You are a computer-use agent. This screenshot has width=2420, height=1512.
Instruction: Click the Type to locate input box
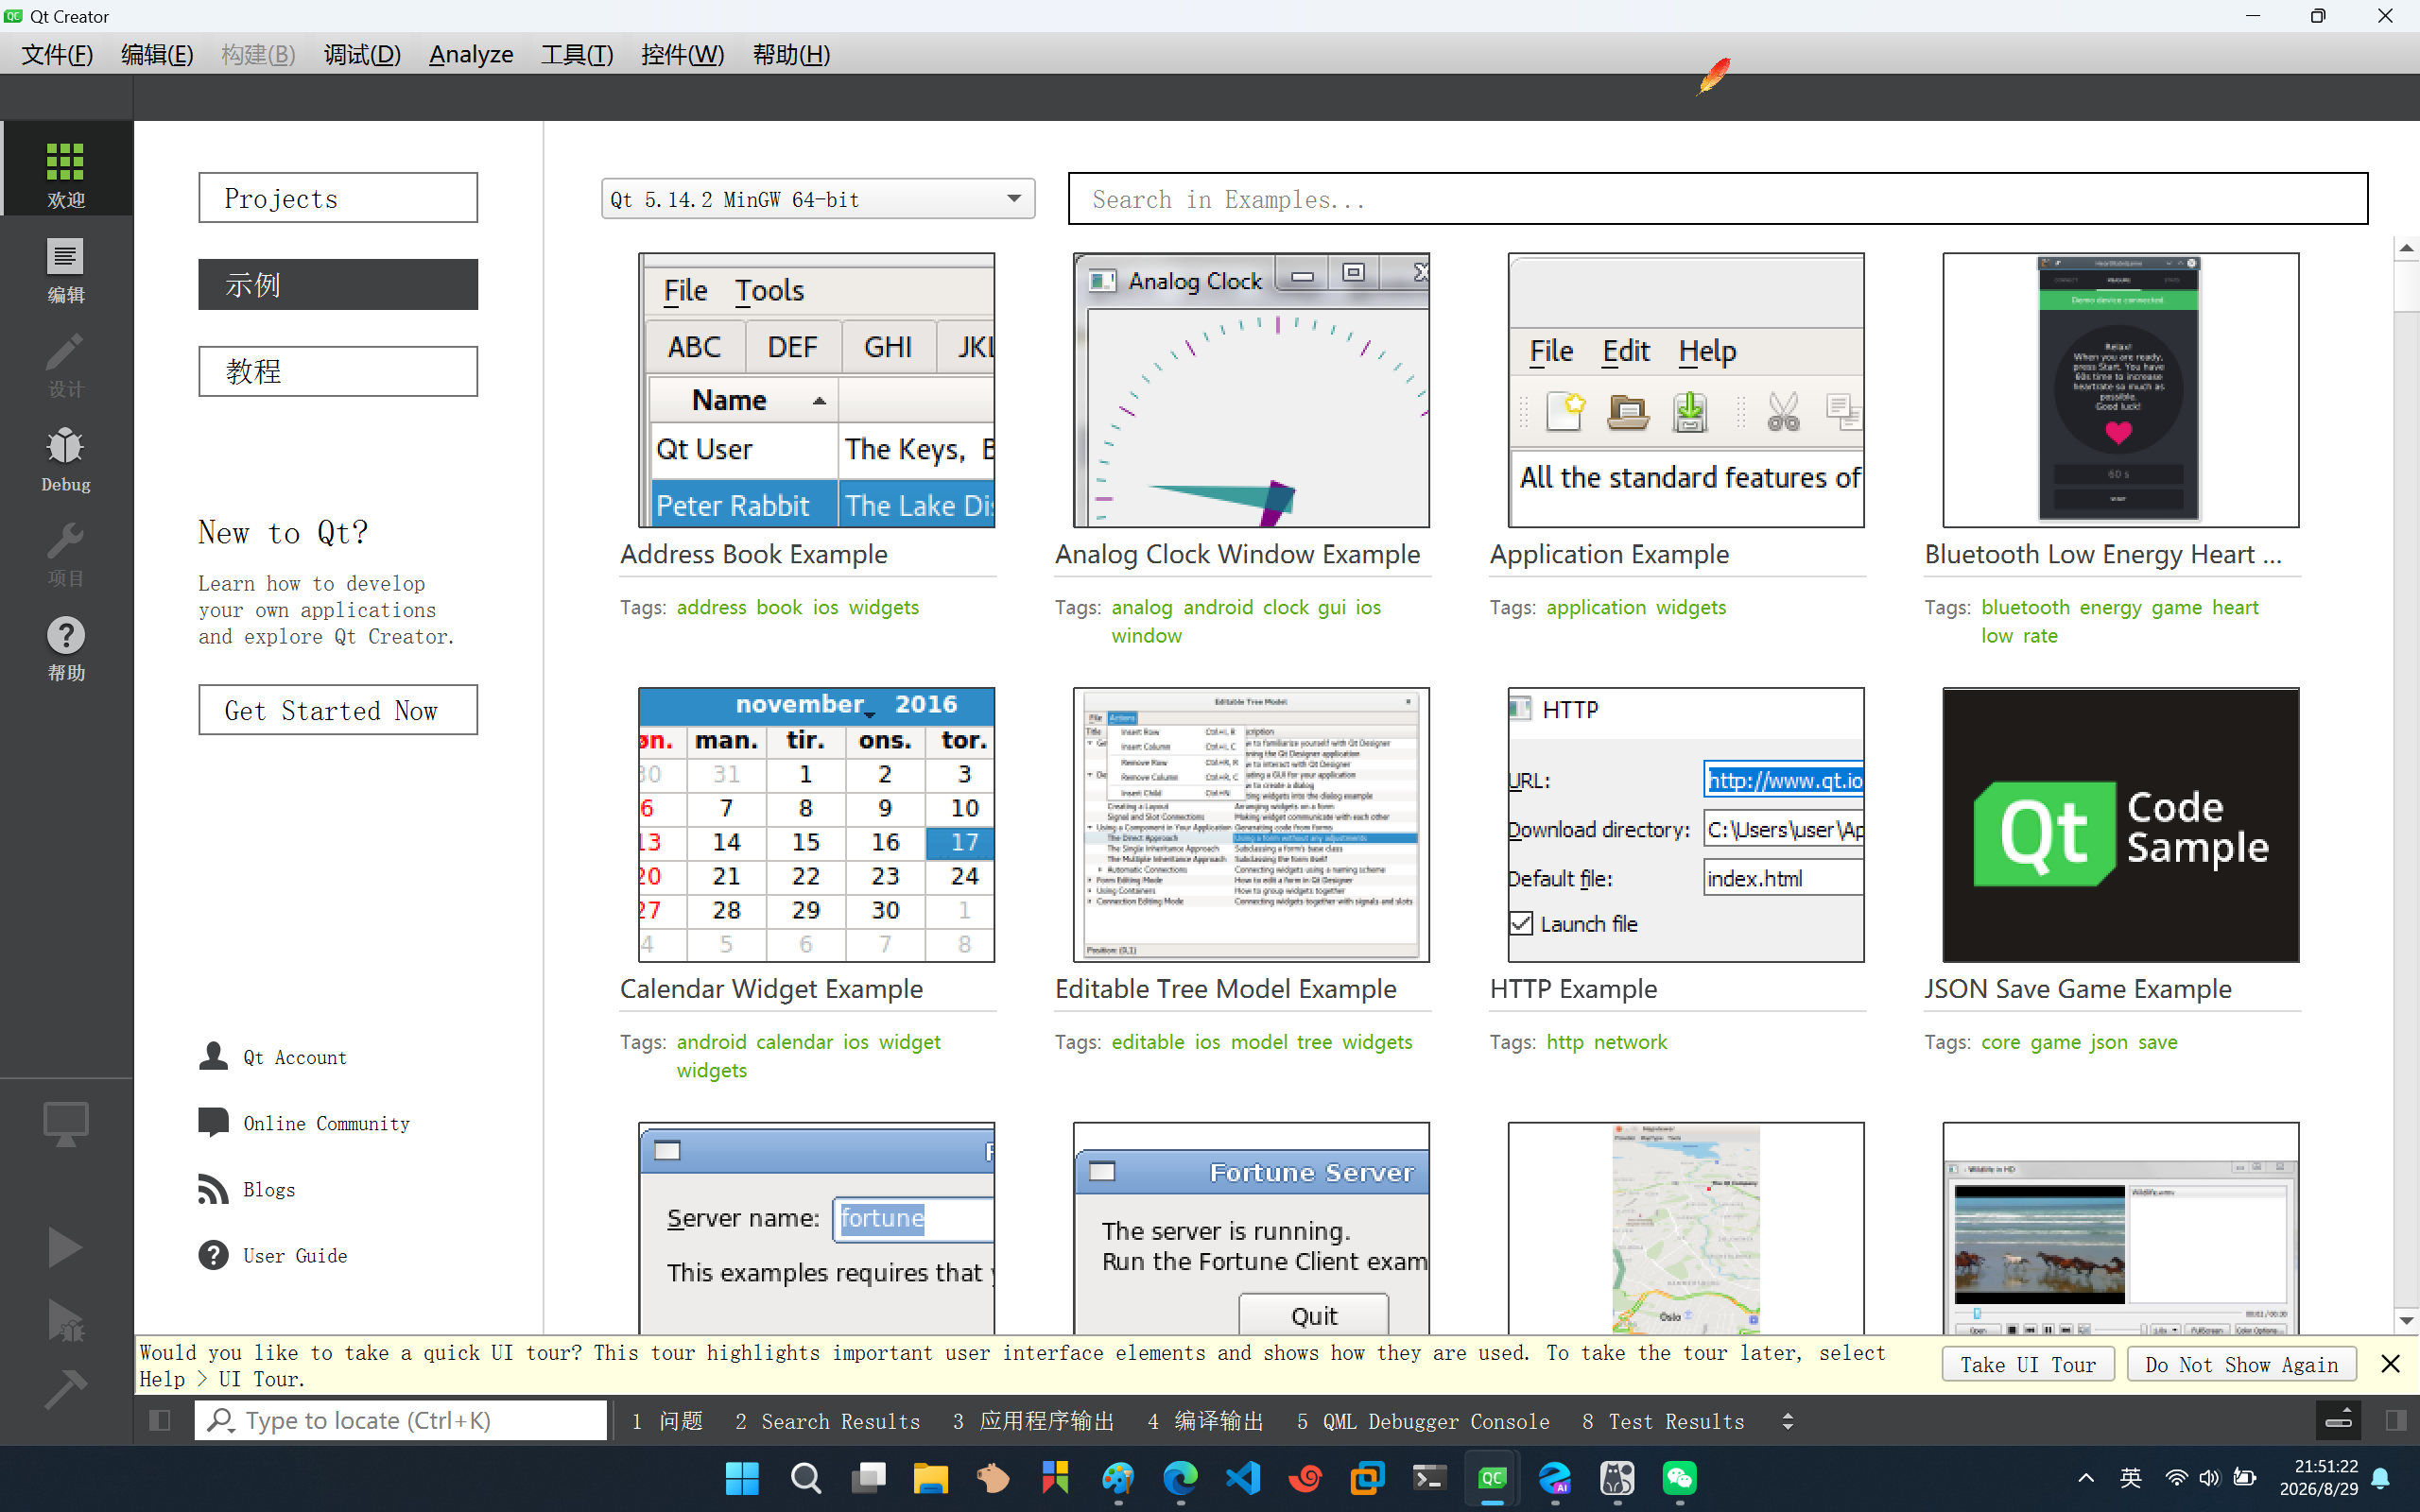pos(401,1420)
